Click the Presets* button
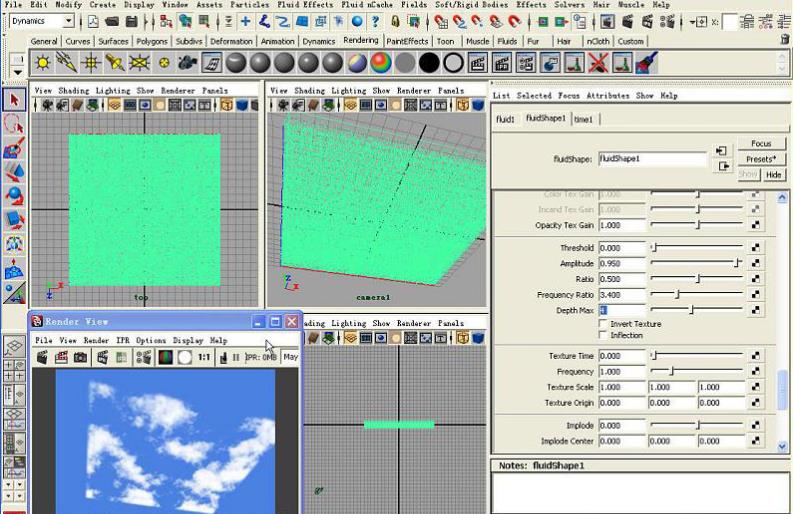 pyautogui.click(x=761, y=159)
